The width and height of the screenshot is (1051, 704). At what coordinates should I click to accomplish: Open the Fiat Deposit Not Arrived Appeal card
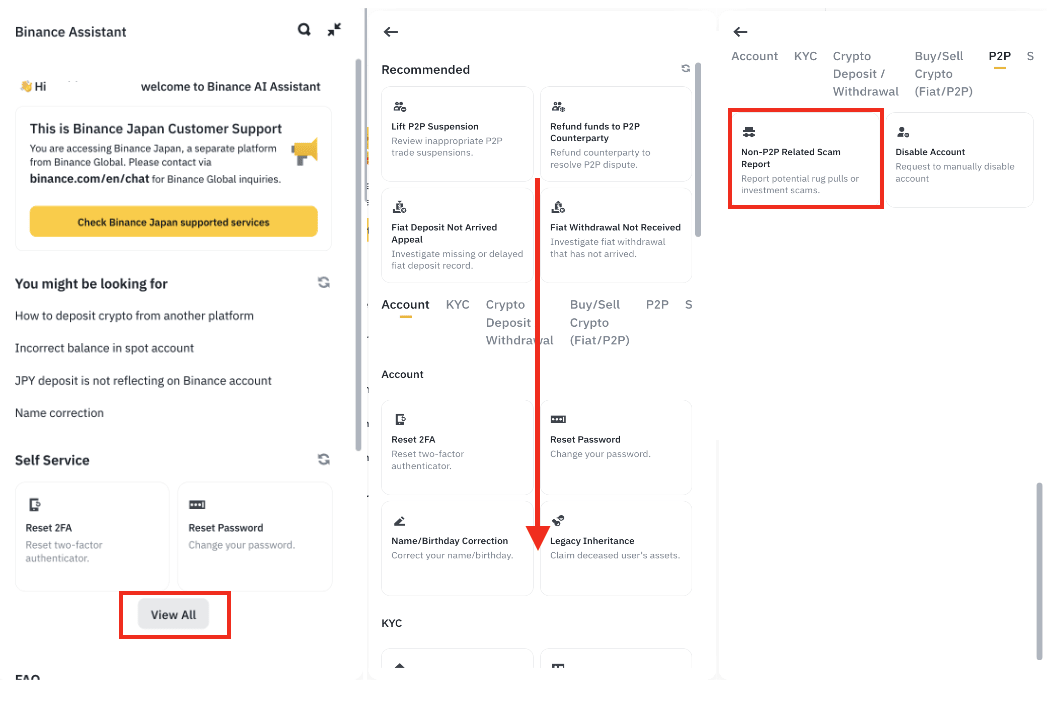coord(457,235)
